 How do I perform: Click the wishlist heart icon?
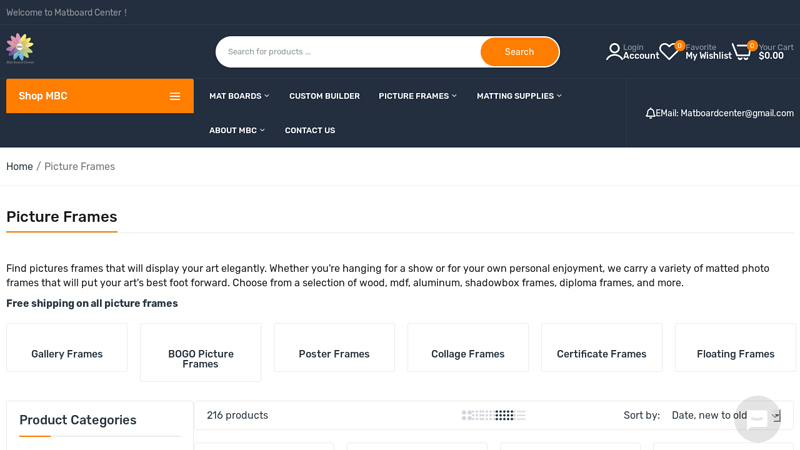[668, 52]
